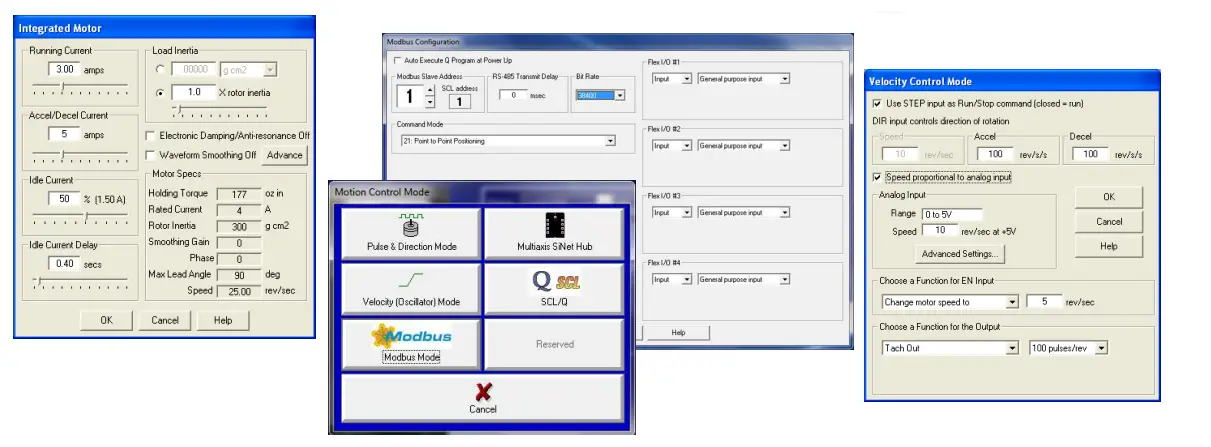
Task: Open Flex I/O #1 General purpose input dropdown
Action: coord(784,78)
